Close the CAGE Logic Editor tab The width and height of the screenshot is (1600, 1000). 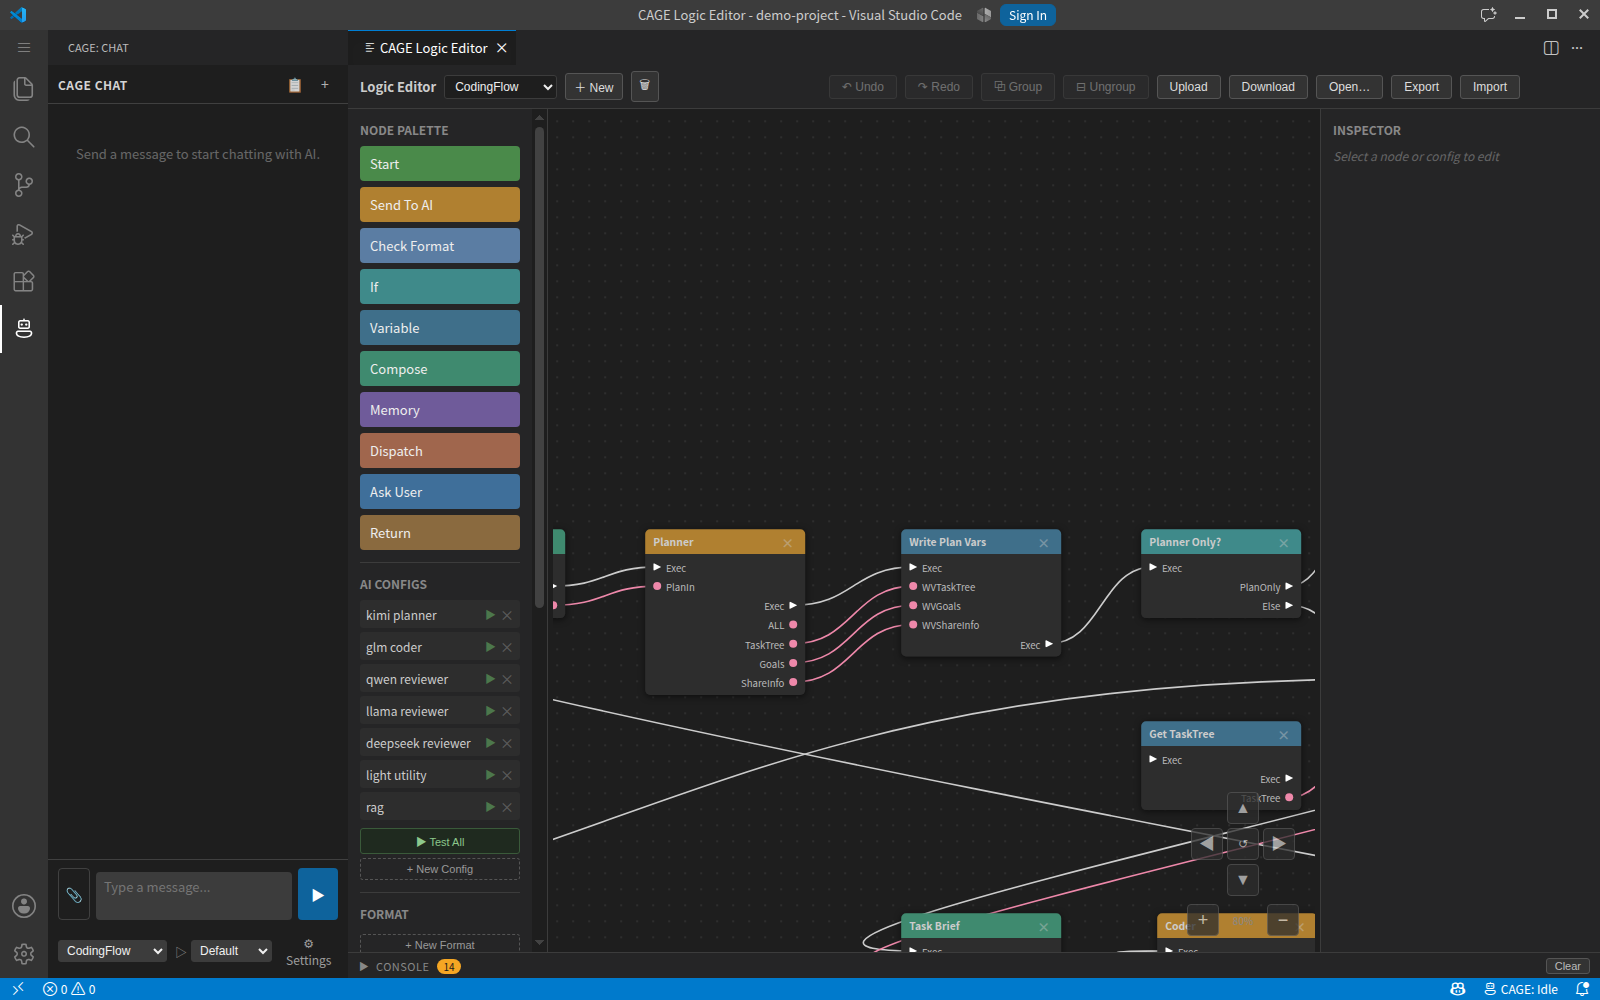[502, 48]
